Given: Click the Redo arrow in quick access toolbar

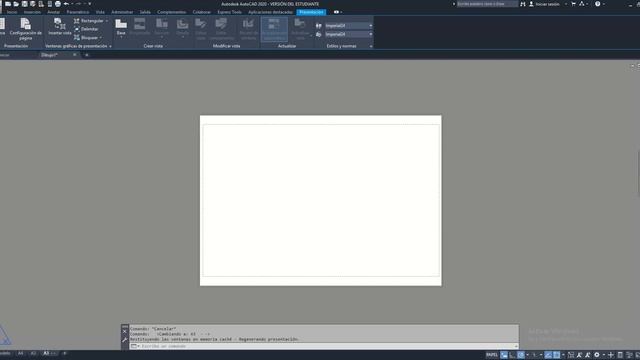Looking at the screenshot, I should 78,4.
